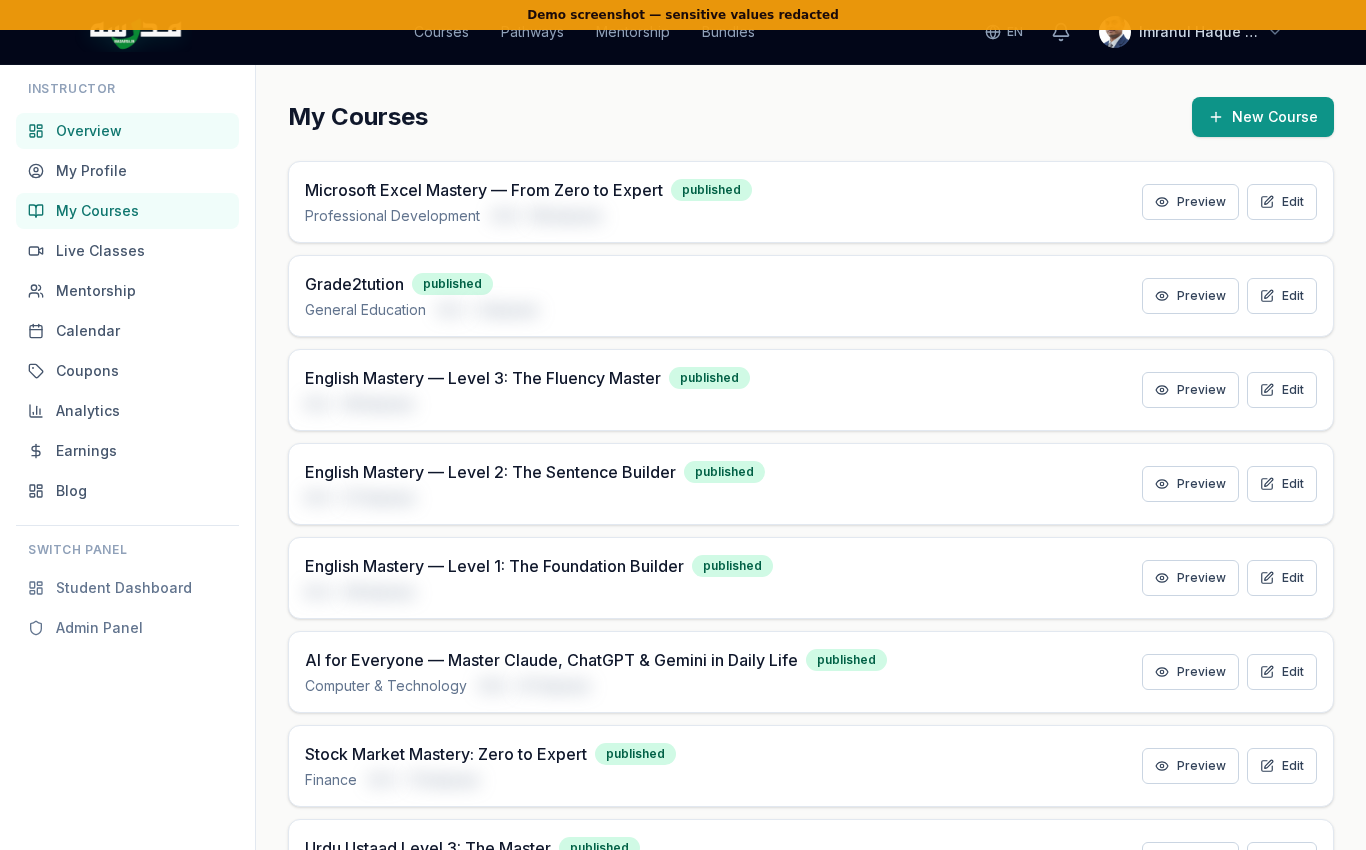Click the Calendar icon in sidebar

tap(36, 331)
